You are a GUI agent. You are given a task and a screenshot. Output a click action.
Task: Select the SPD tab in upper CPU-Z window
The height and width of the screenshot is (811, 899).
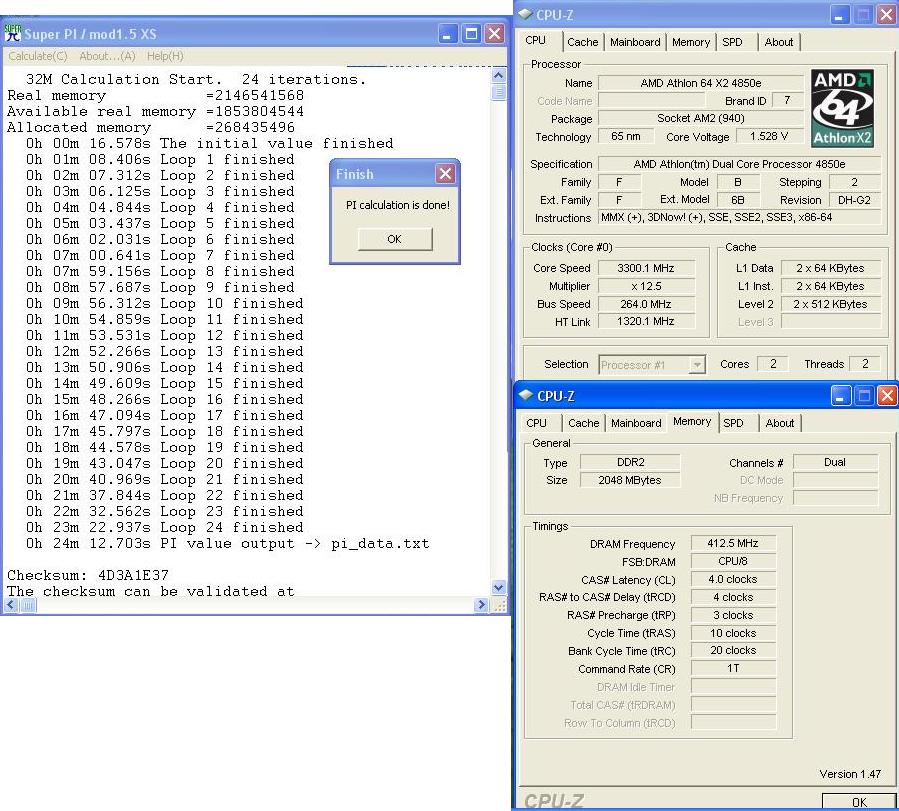point(732,42)
